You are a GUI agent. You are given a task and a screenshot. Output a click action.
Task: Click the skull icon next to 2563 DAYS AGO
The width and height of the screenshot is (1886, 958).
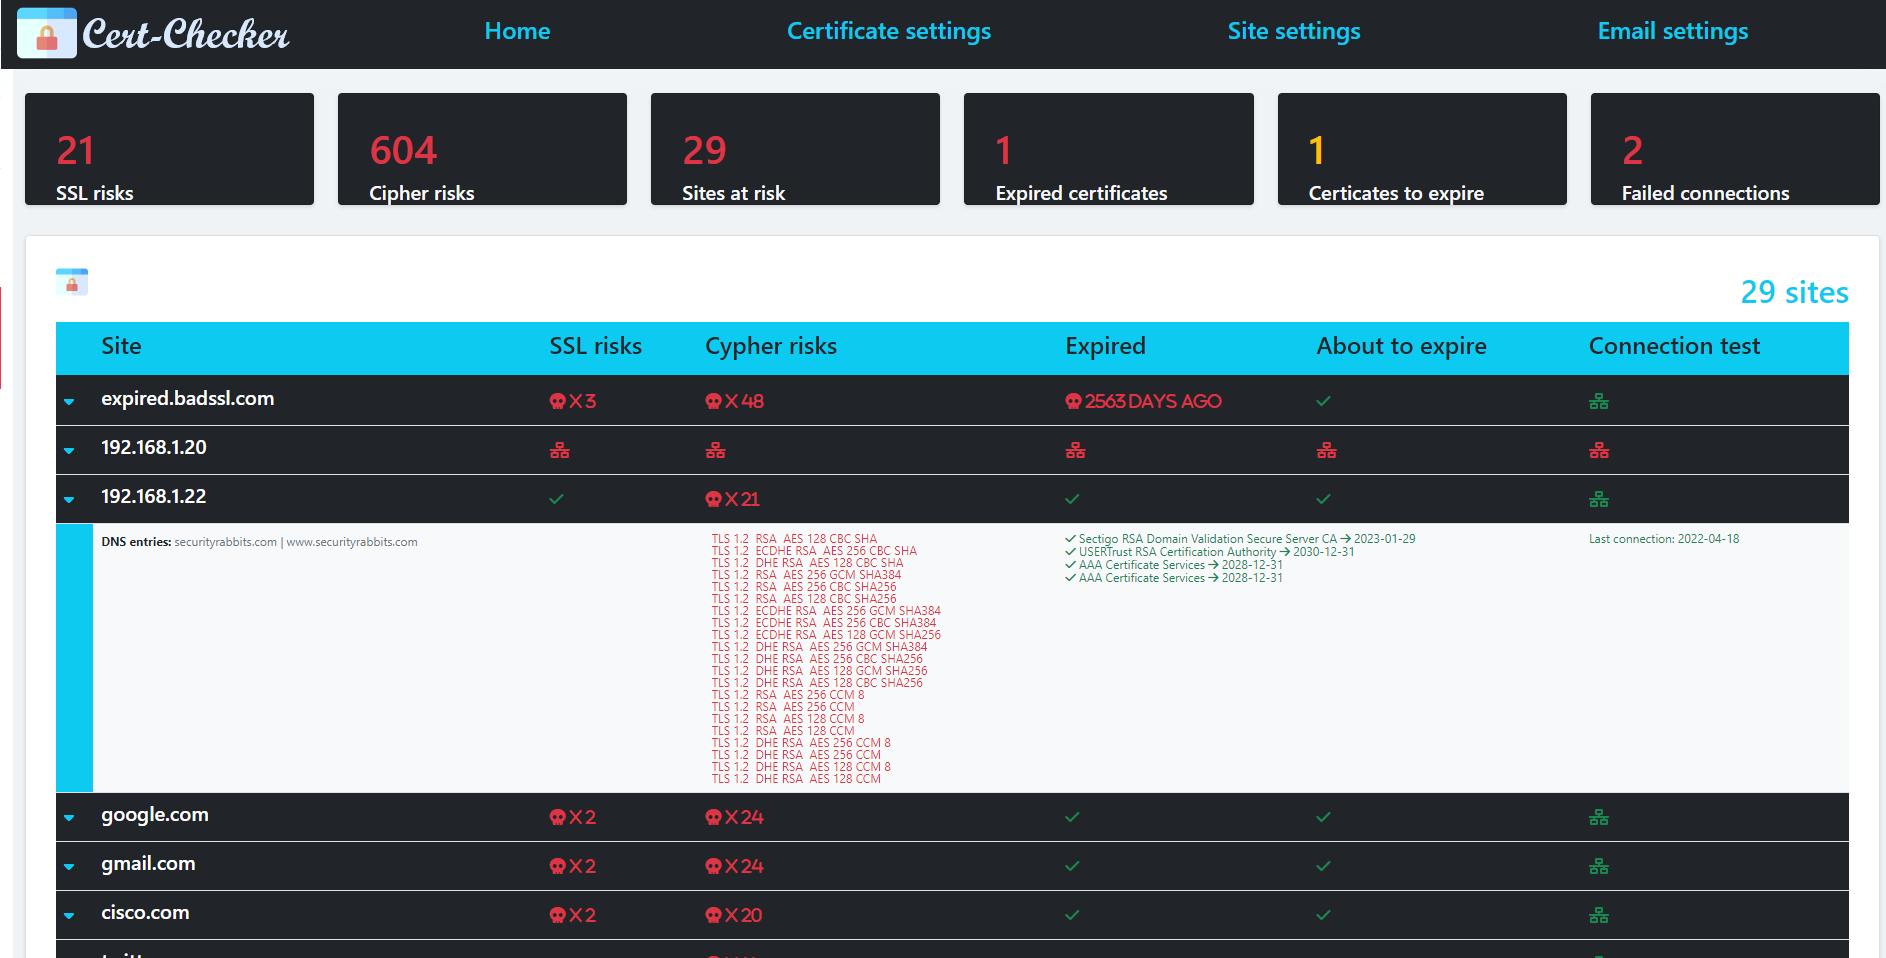pos(1074,401)
